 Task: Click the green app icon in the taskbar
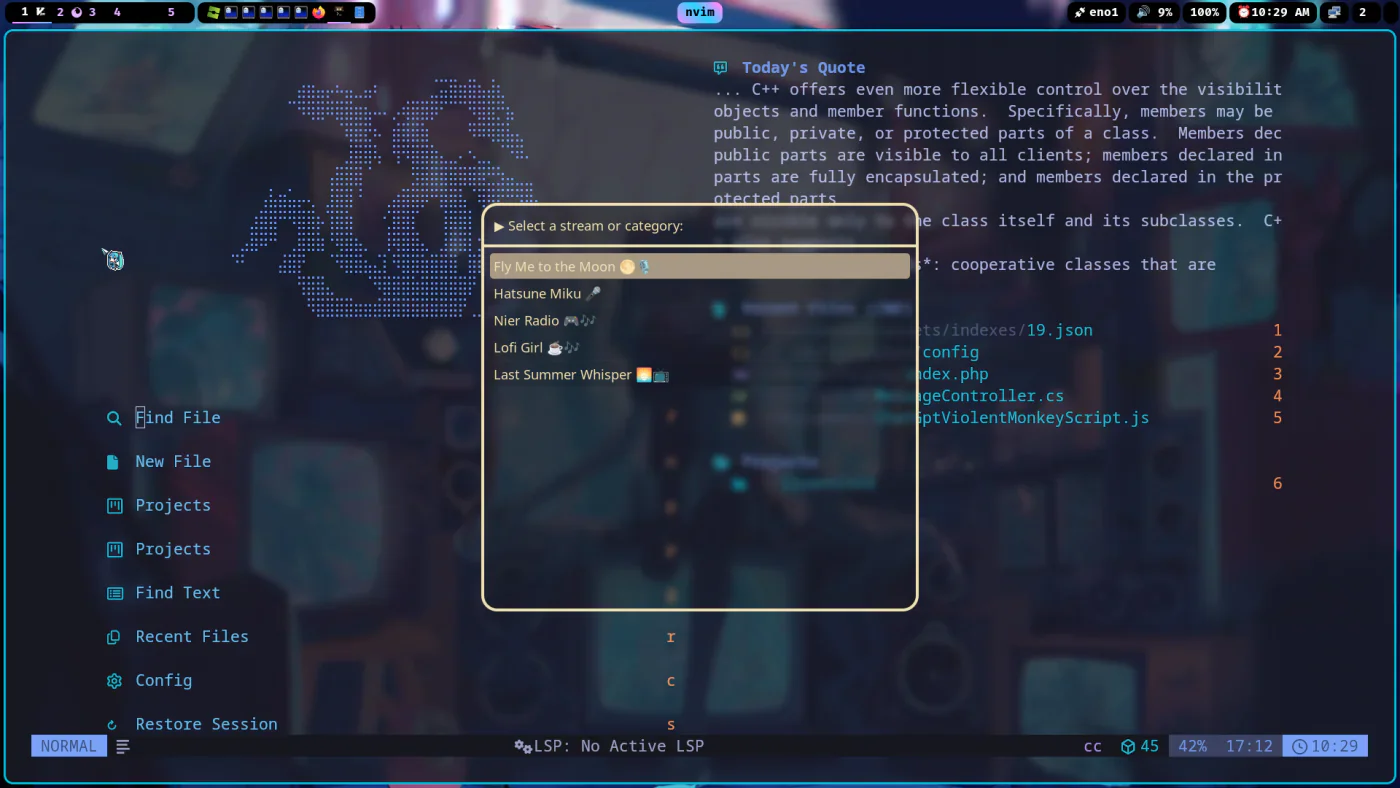coord(213,12)
